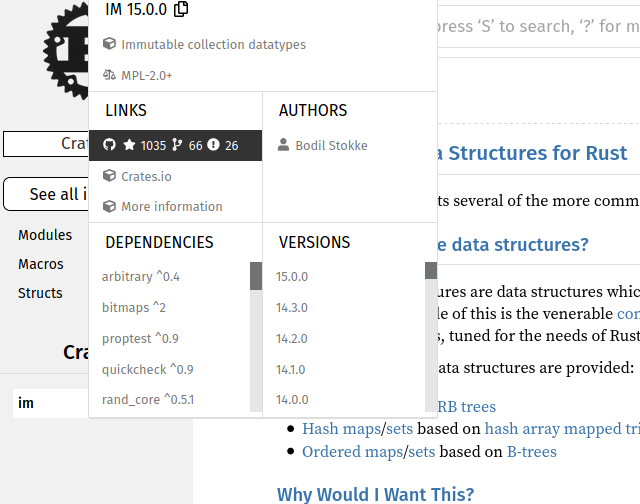
Task: Open the Crates.io link
Action: (146, 176)
